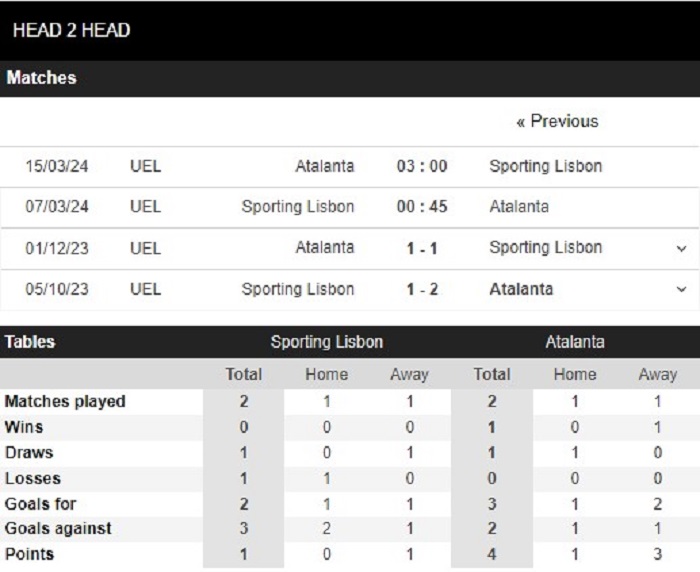
Task: Click bold Atalanta away team on 05/10/23 row
Action: (x=521, y=290)
